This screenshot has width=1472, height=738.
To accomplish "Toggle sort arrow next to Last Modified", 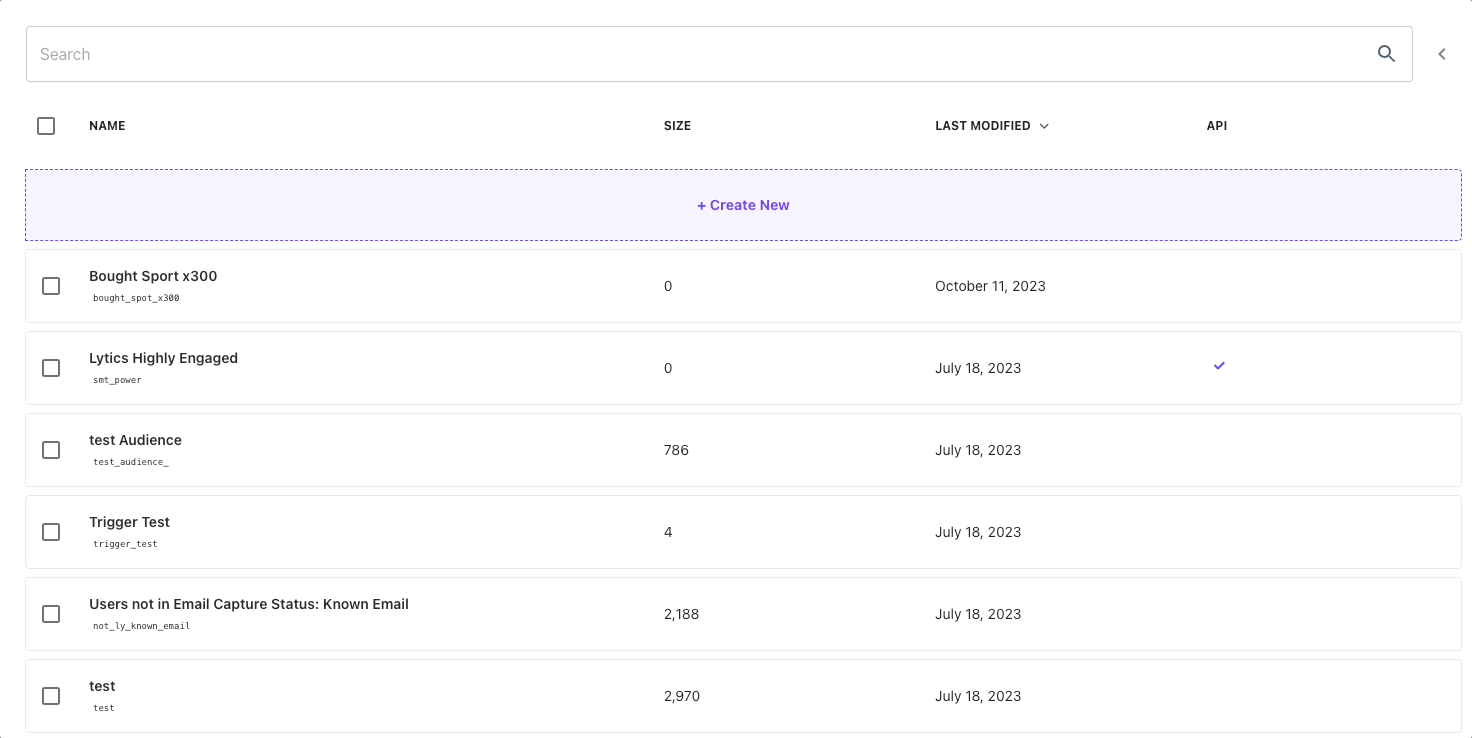I will click(x=1044, y=126).
